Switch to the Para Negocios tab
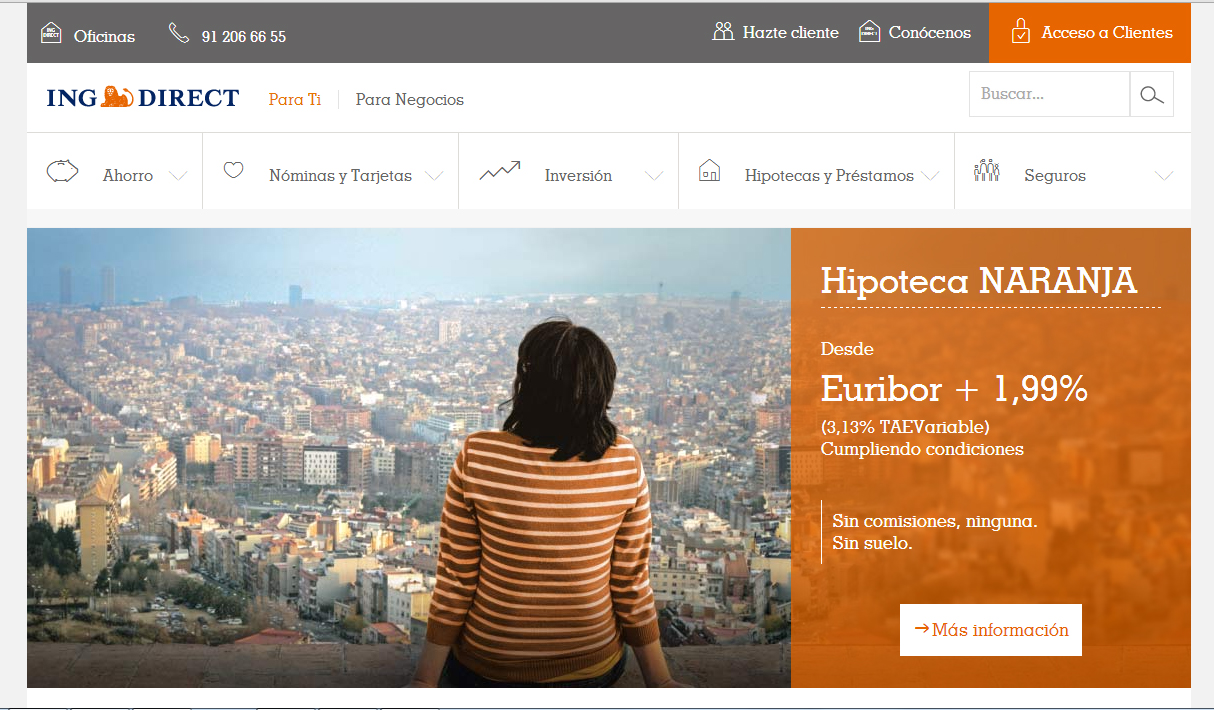The image size is (1214, 710). 409,100
